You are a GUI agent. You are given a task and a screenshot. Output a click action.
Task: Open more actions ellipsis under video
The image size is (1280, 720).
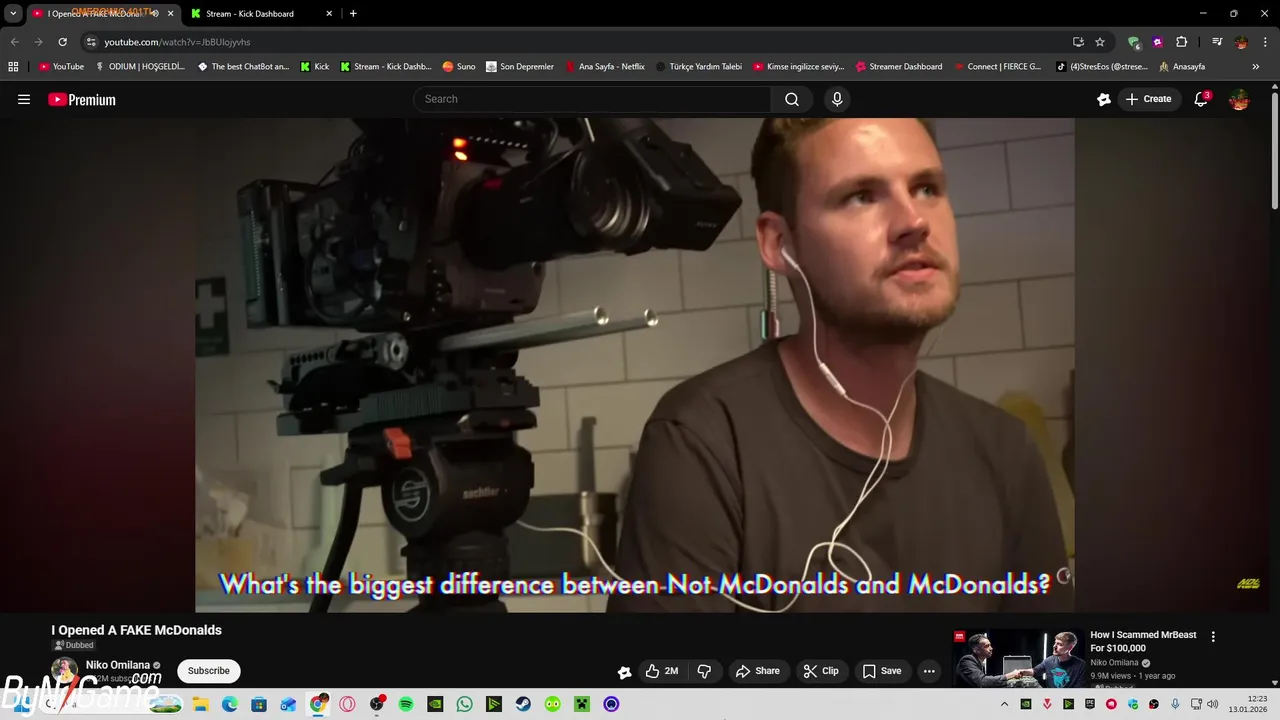click(x=929, y=671)
